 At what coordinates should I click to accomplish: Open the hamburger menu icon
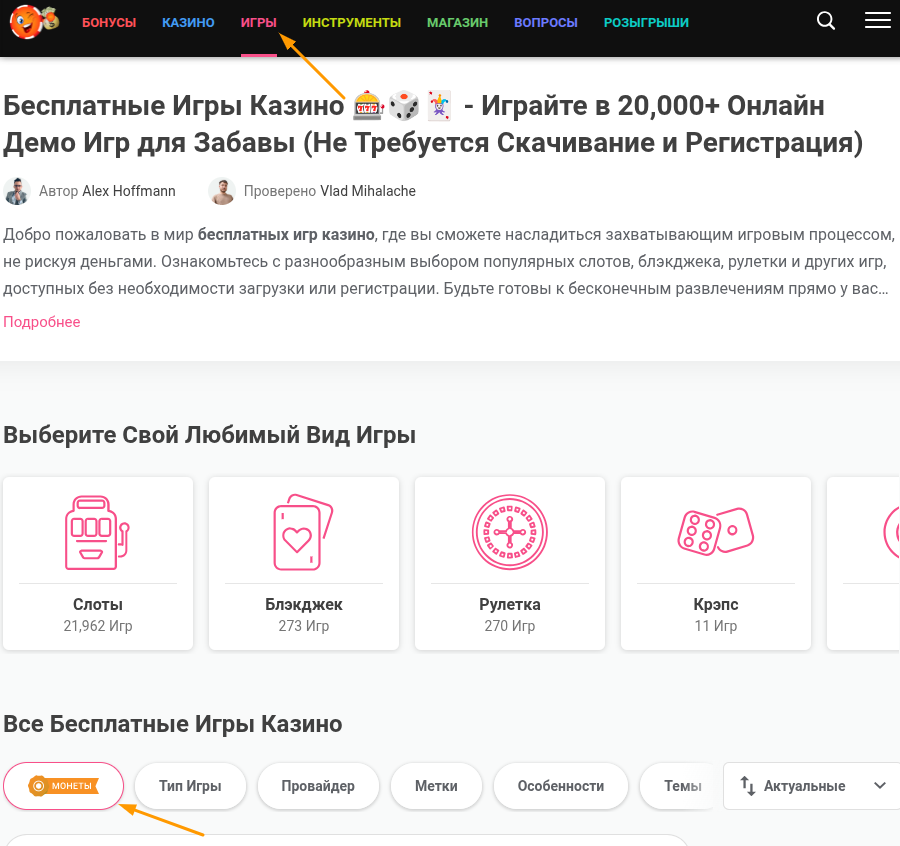pos(878,20)
